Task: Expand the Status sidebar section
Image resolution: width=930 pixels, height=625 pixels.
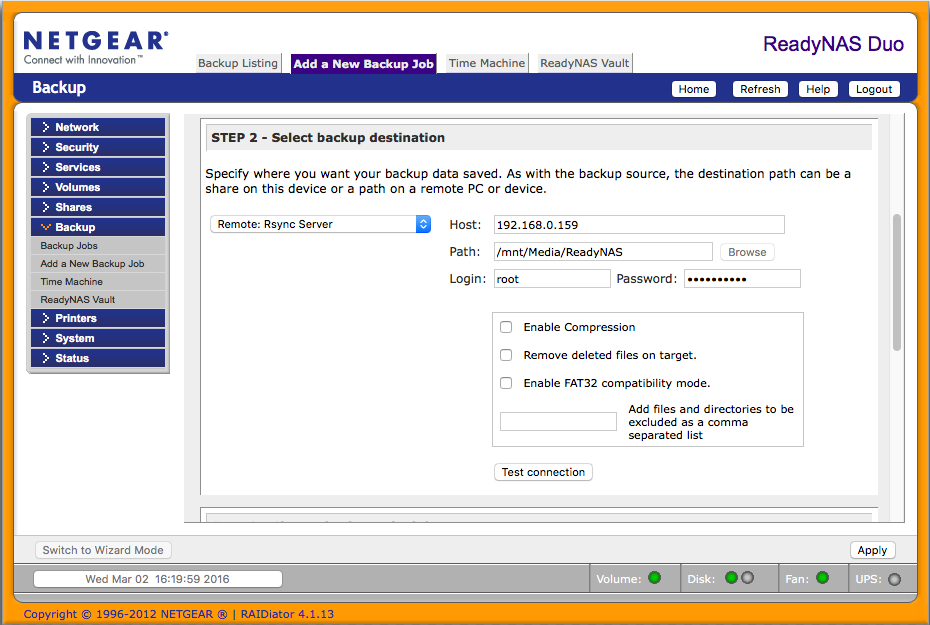Action: (98, 358)
